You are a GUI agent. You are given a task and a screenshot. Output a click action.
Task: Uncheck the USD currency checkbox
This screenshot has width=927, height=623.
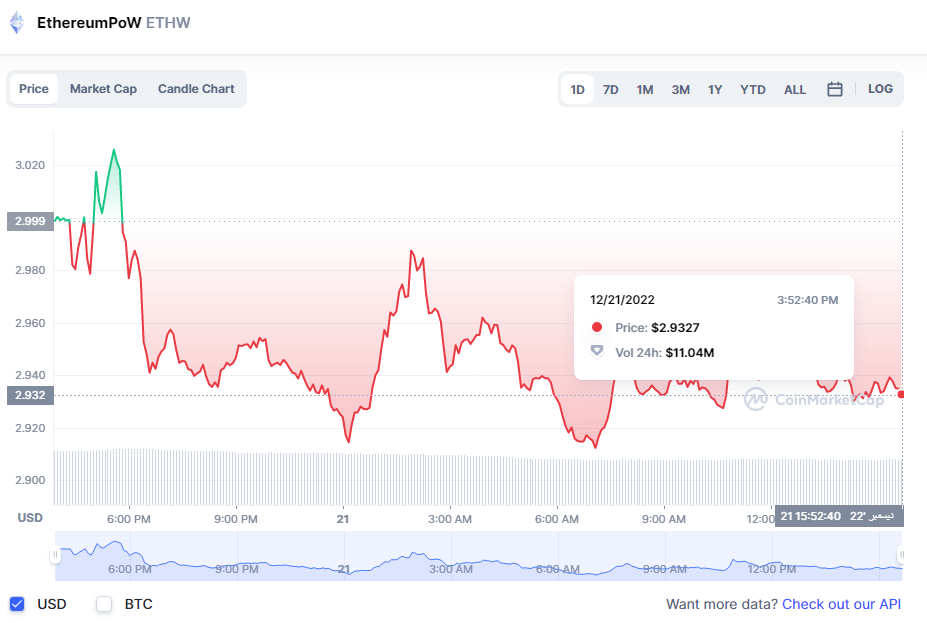[x=17, y=603]
